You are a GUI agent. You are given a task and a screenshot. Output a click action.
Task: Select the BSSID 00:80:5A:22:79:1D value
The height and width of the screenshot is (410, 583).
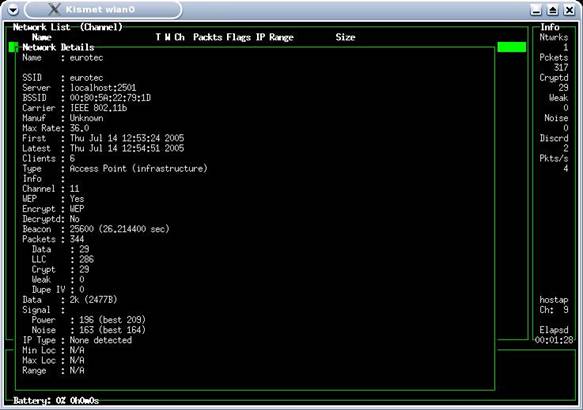coord(110,98)
